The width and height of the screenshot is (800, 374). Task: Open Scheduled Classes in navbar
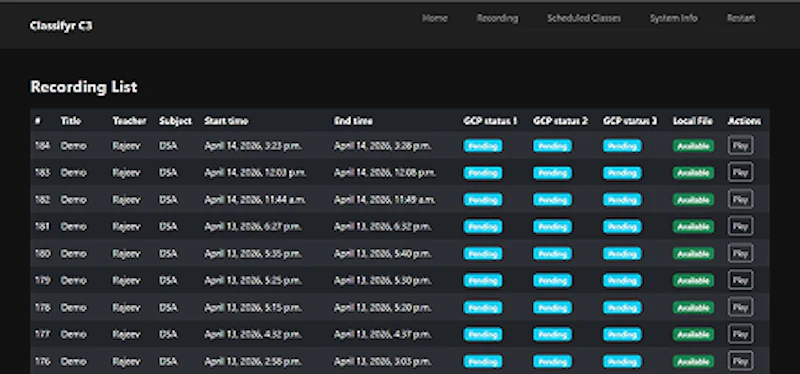point(584,18)
